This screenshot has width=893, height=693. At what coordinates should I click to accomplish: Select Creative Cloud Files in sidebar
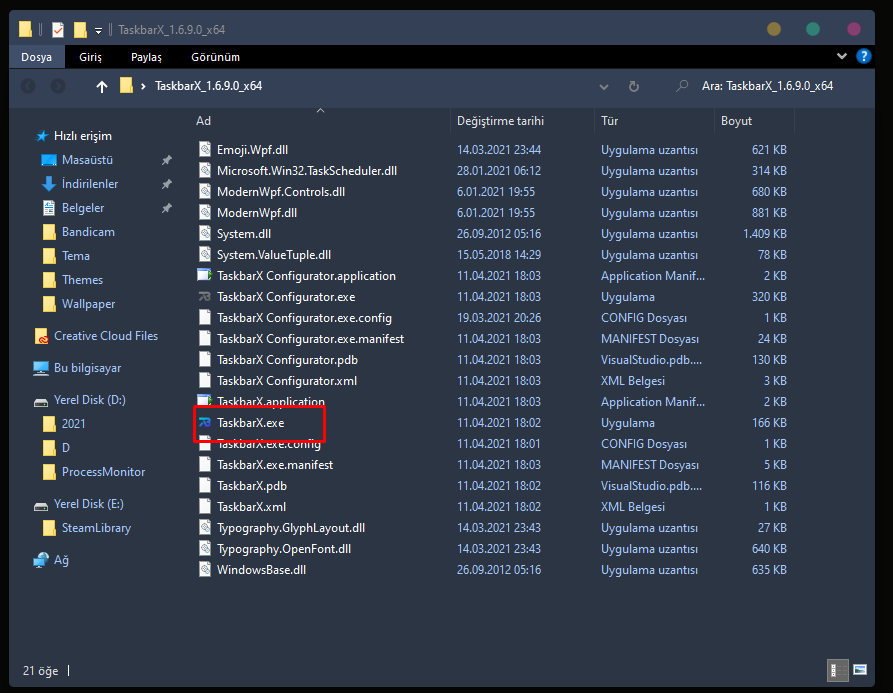point(105,336)
